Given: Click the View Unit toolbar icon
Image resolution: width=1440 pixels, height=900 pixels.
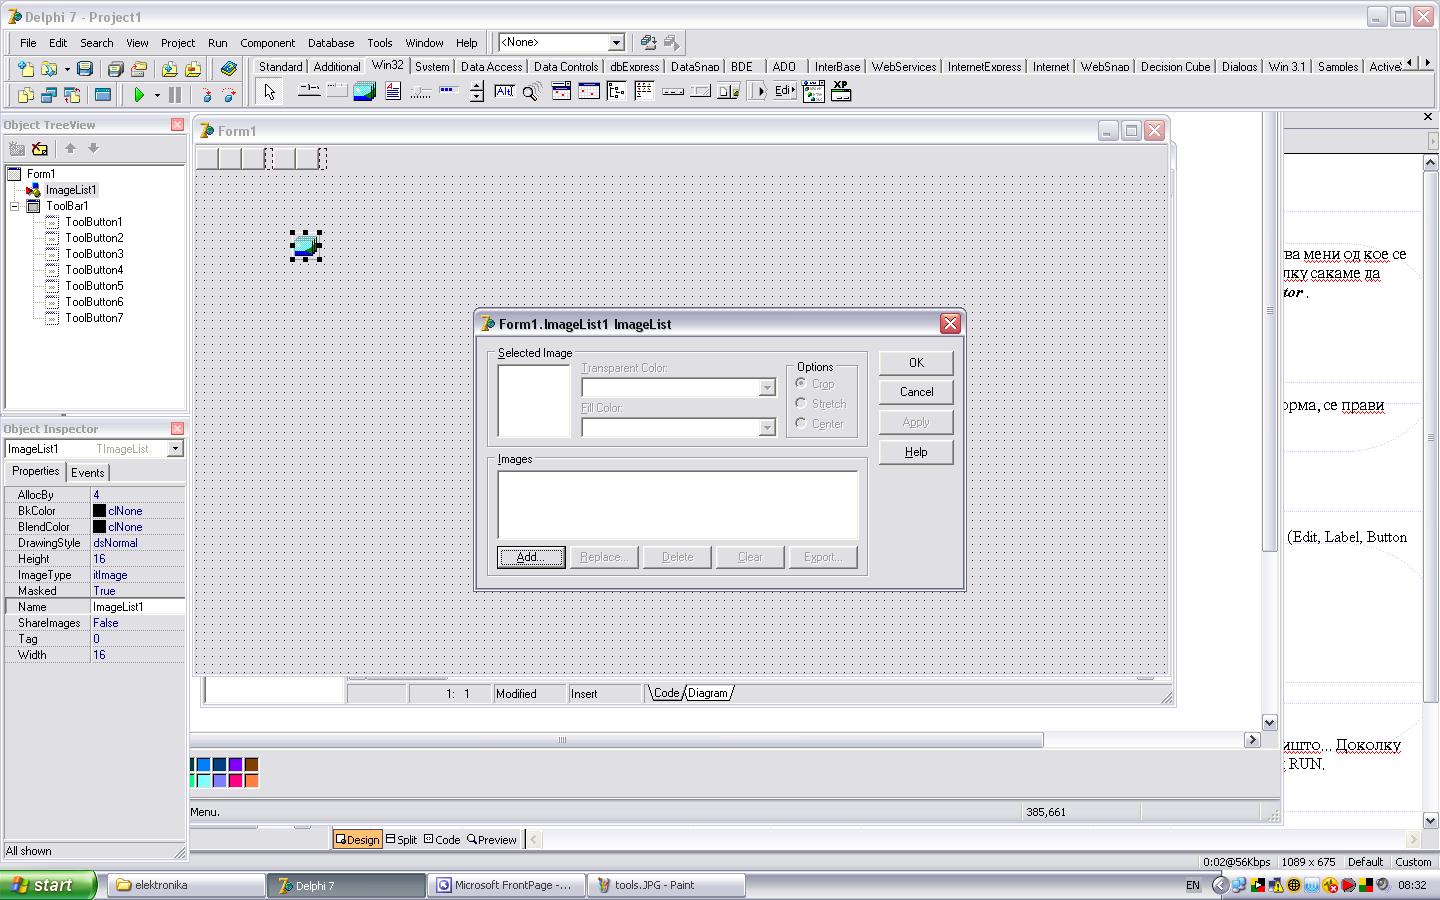Looking at the screenshot, I should (25, 95).
